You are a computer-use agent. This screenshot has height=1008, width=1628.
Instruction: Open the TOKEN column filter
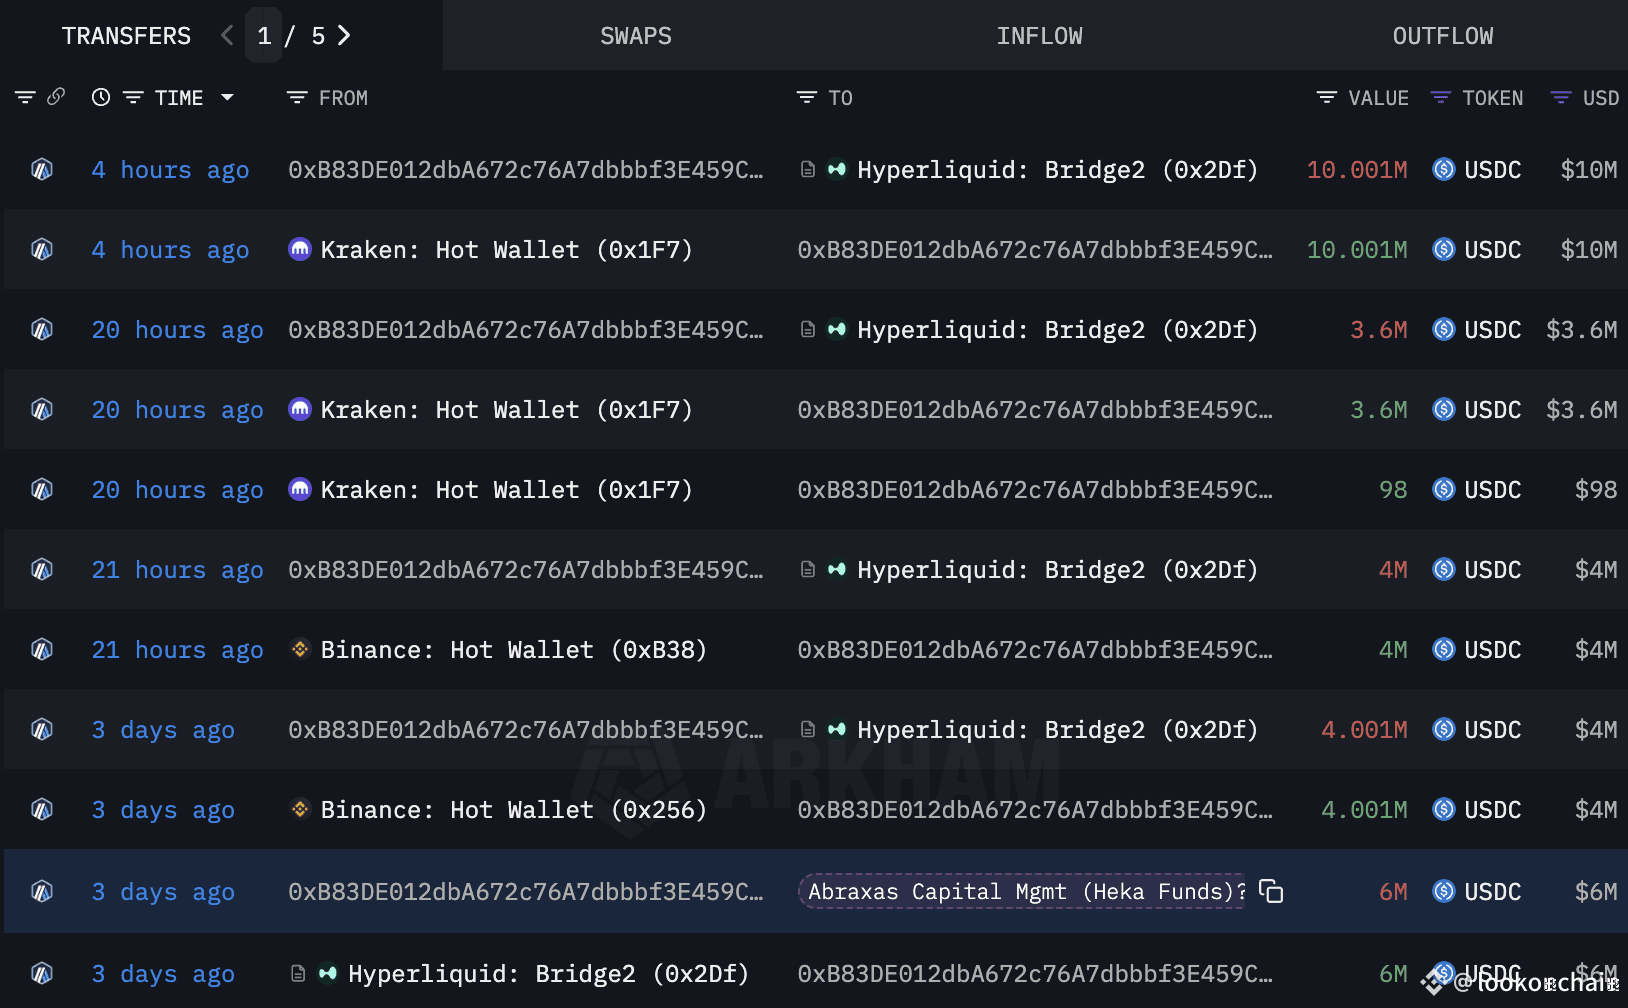pyautogui.click(x=1440, y=97)
